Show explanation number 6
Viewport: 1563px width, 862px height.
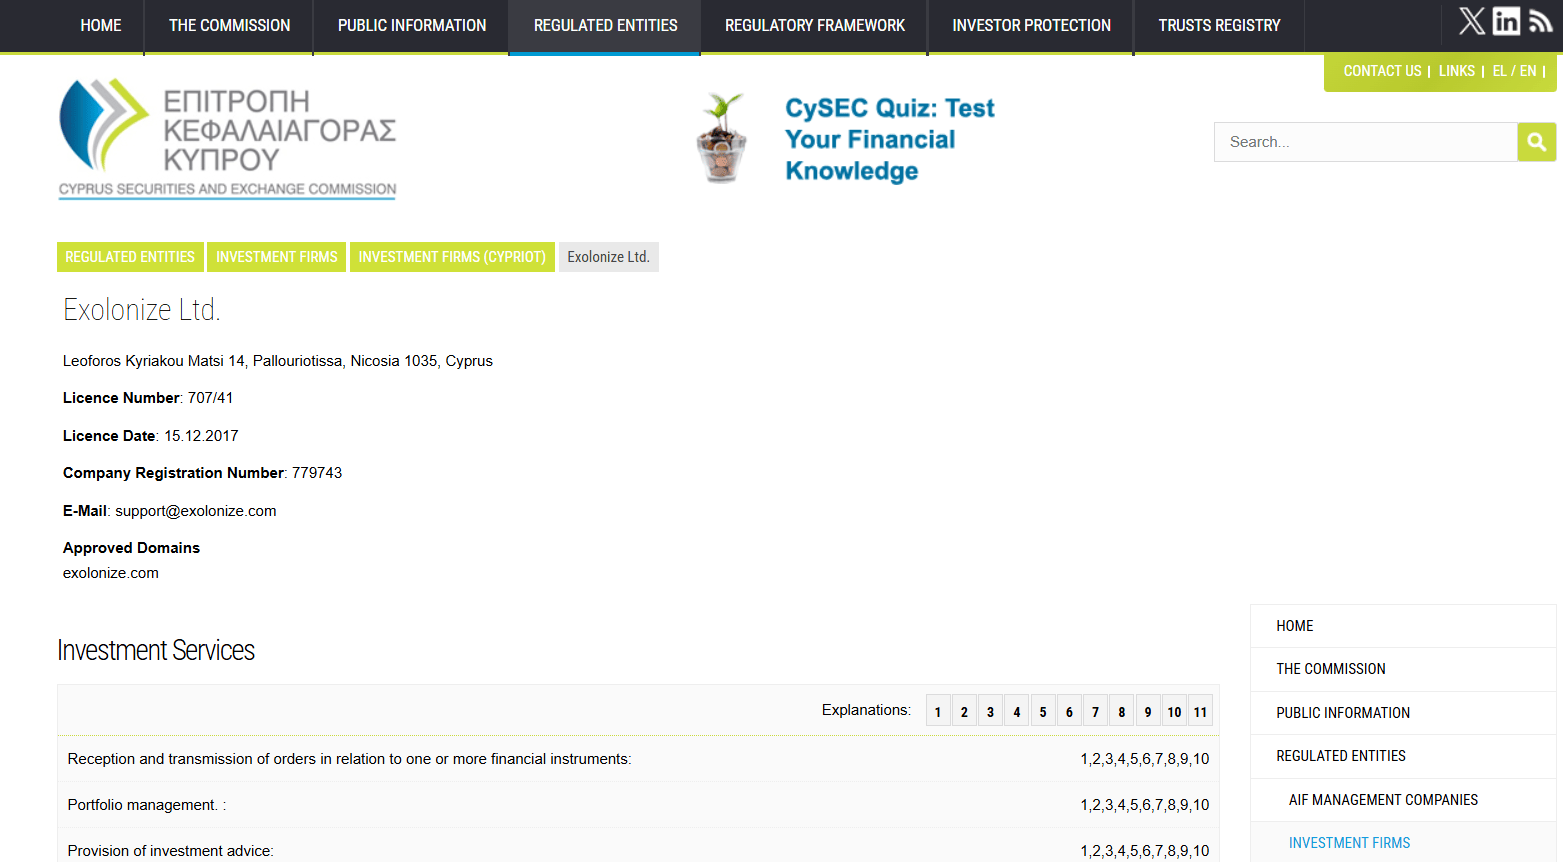pyautogui.click(x=1069, y=711)
